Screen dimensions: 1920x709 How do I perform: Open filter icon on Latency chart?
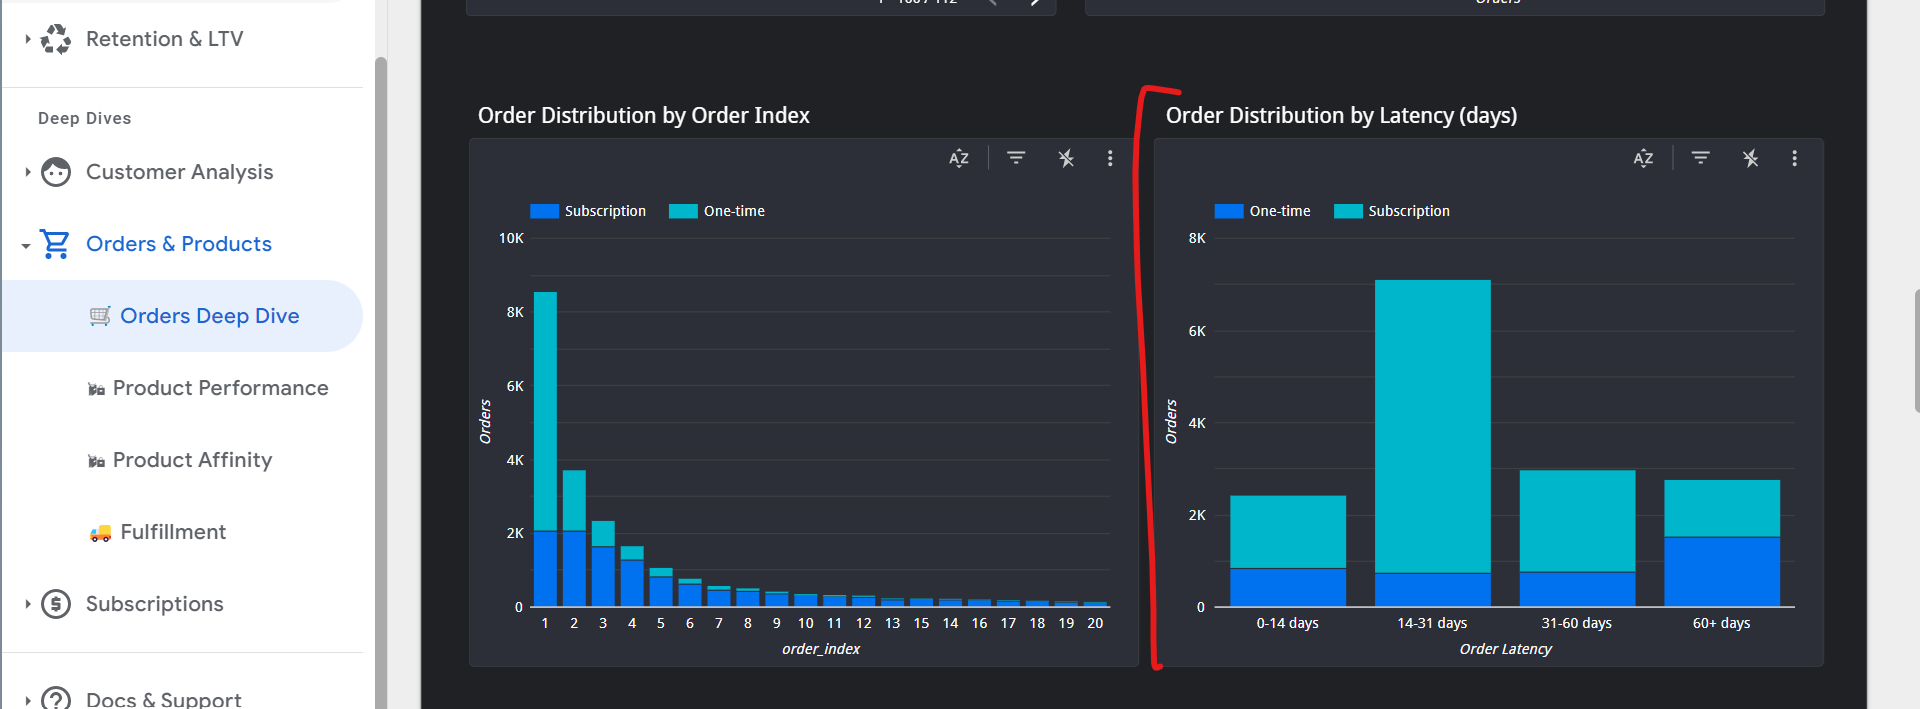click(1700, 158)
